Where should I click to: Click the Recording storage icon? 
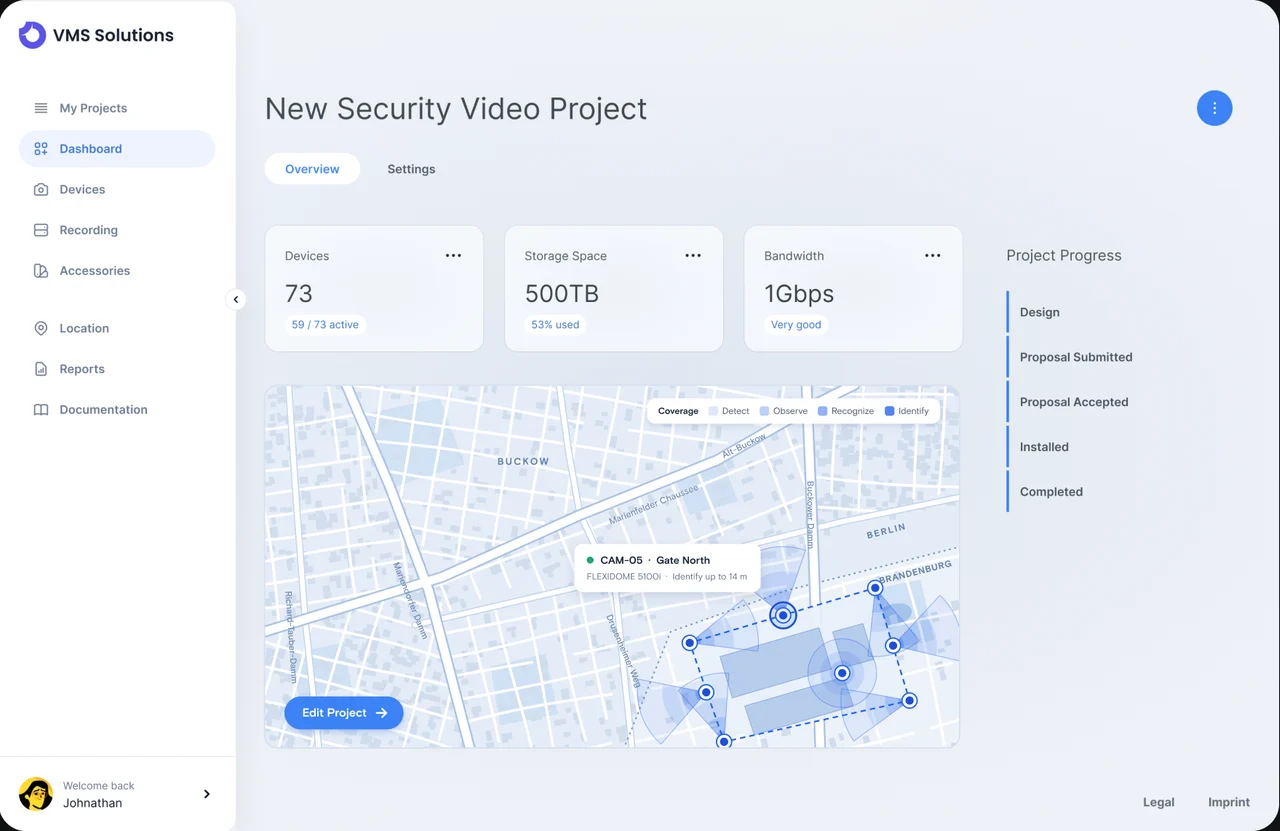point(41,230)
